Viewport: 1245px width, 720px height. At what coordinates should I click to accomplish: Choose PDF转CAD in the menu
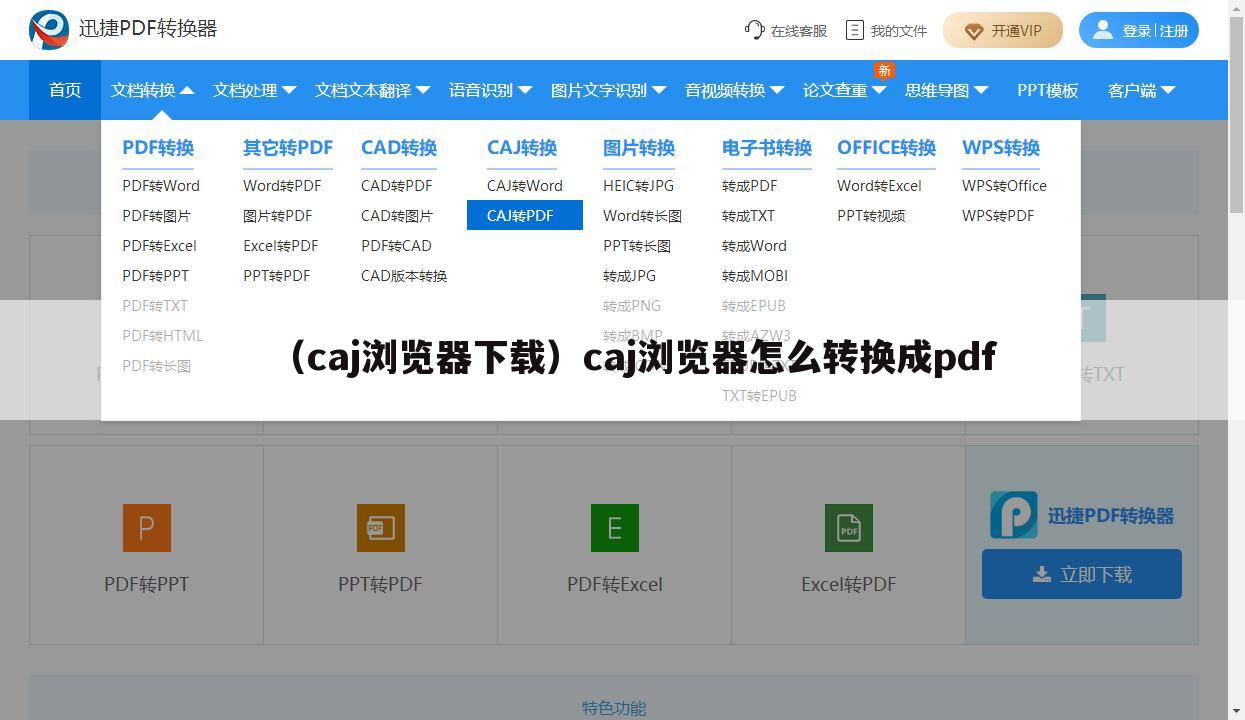coord(396,245)
